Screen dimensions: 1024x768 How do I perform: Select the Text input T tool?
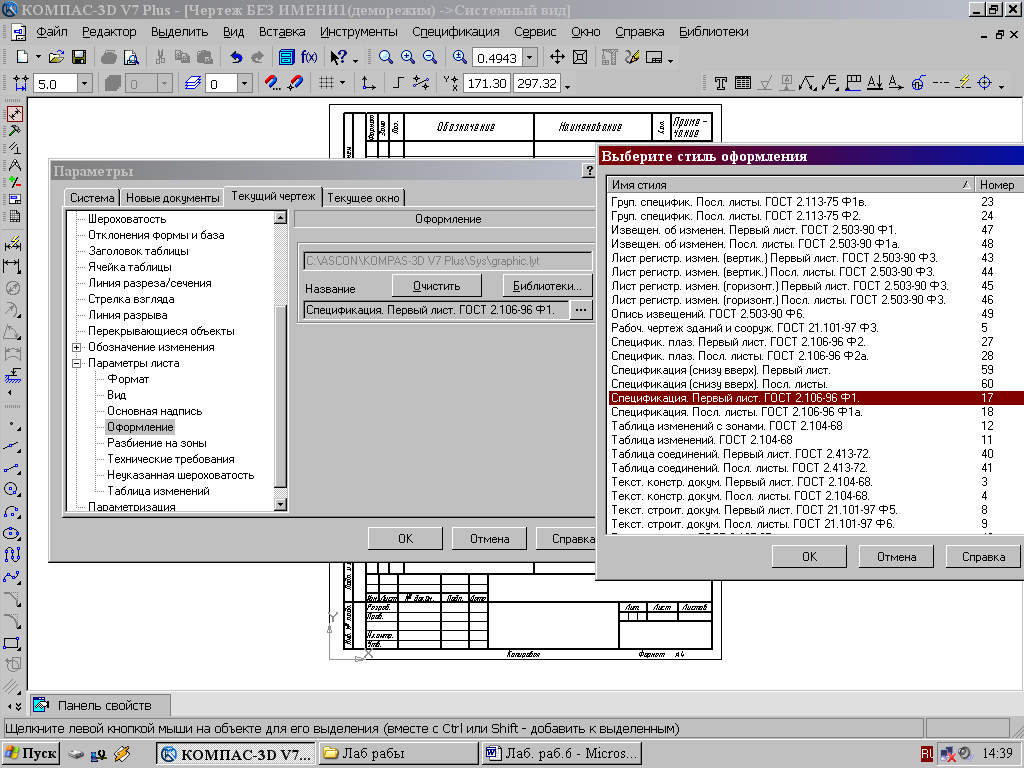(720, 83)
